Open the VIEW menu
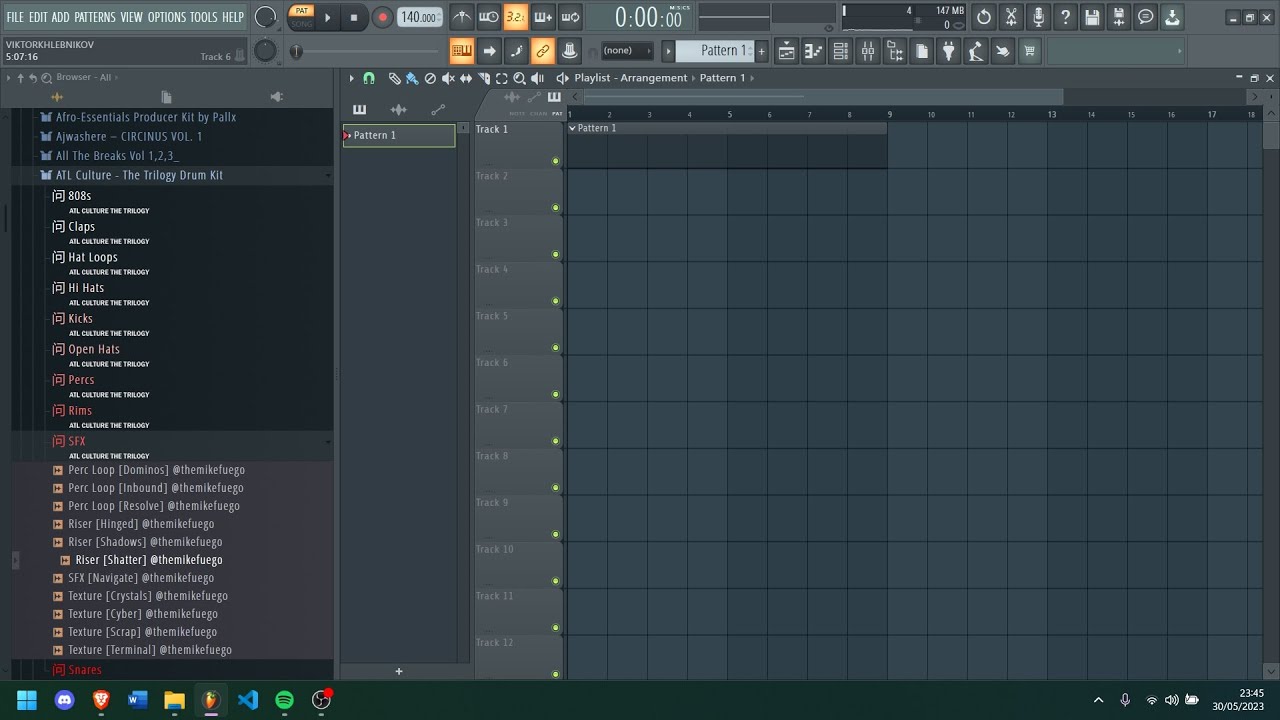Viewport: 1280px width, 720px height. point(132,17)
